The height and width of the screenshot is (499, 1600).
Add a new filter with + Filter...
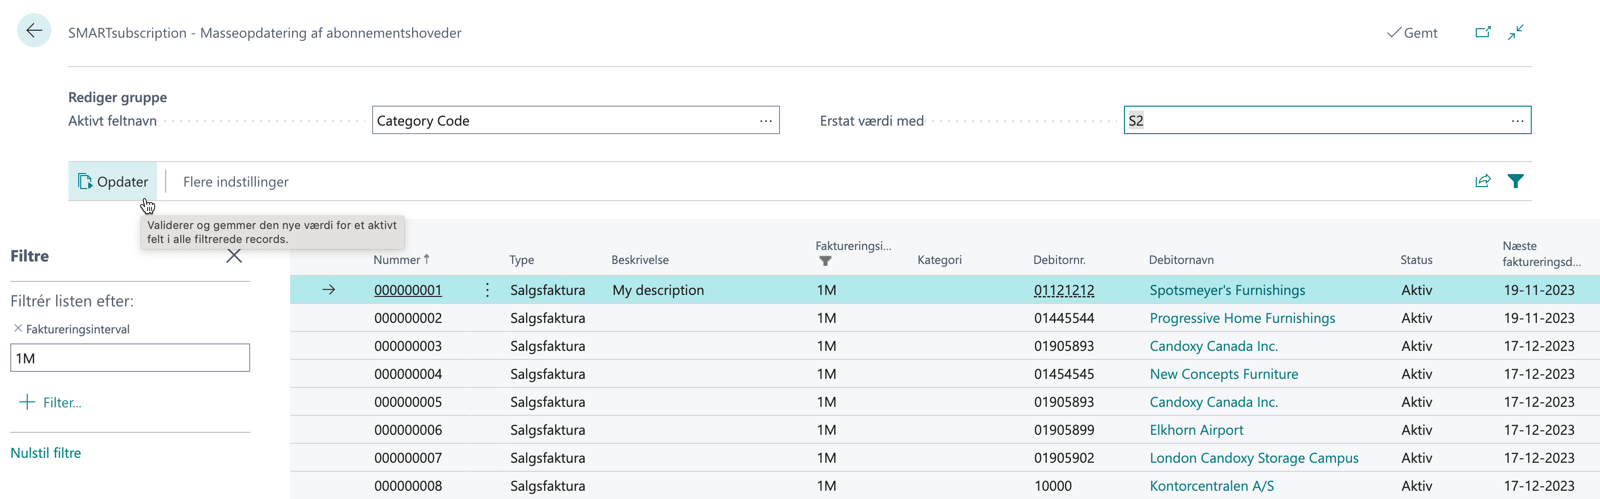tap(50, 402)
